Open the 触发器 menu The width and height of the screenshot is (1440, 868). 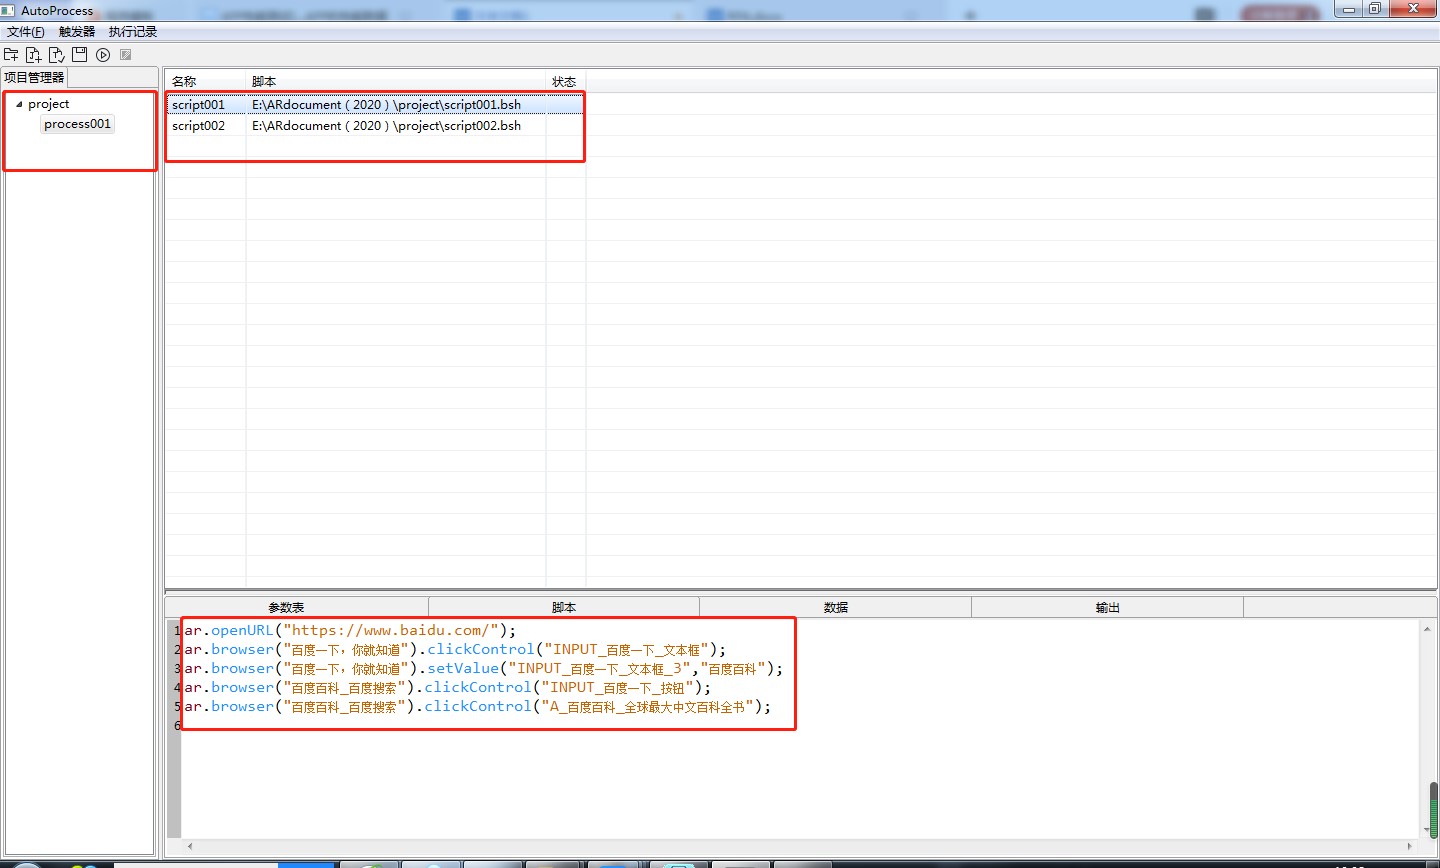coord(77,32)
